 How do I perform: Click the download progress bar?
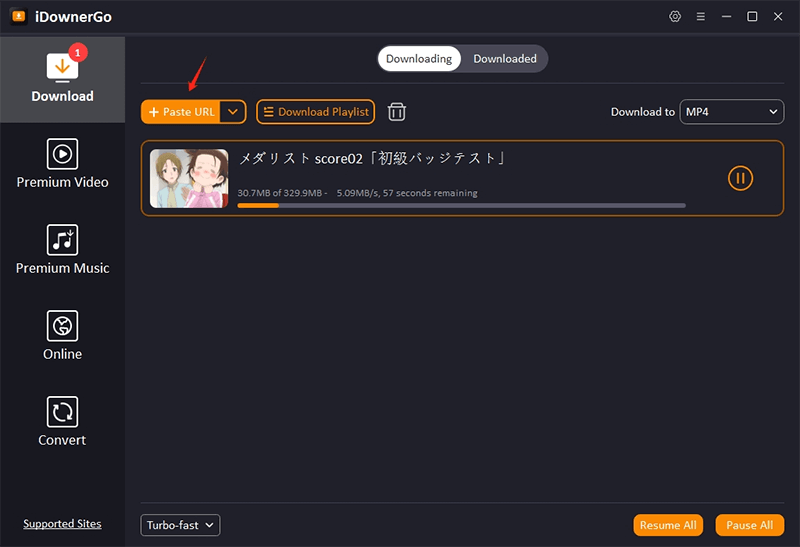coord(461,206)
